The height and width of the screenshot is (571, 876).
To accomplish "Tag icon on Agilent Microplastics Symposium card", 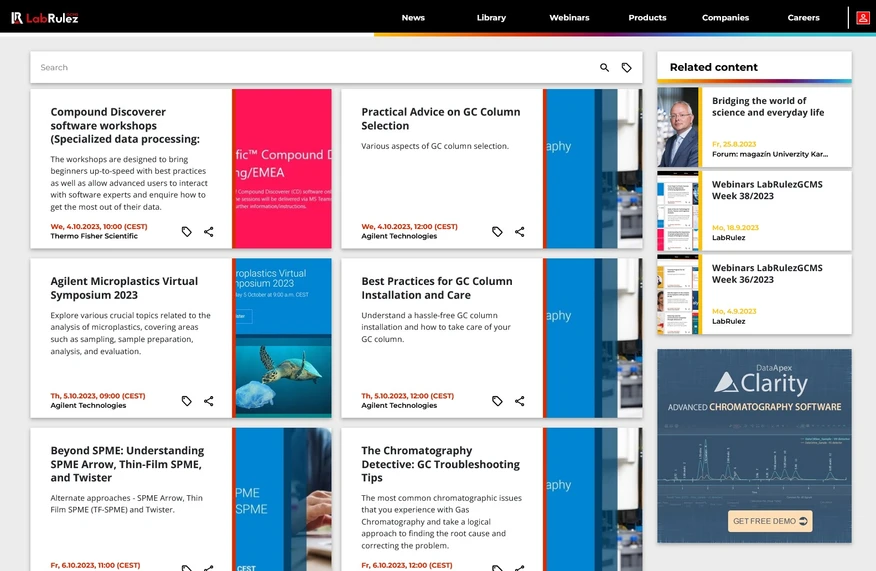I will coord(187,401).
